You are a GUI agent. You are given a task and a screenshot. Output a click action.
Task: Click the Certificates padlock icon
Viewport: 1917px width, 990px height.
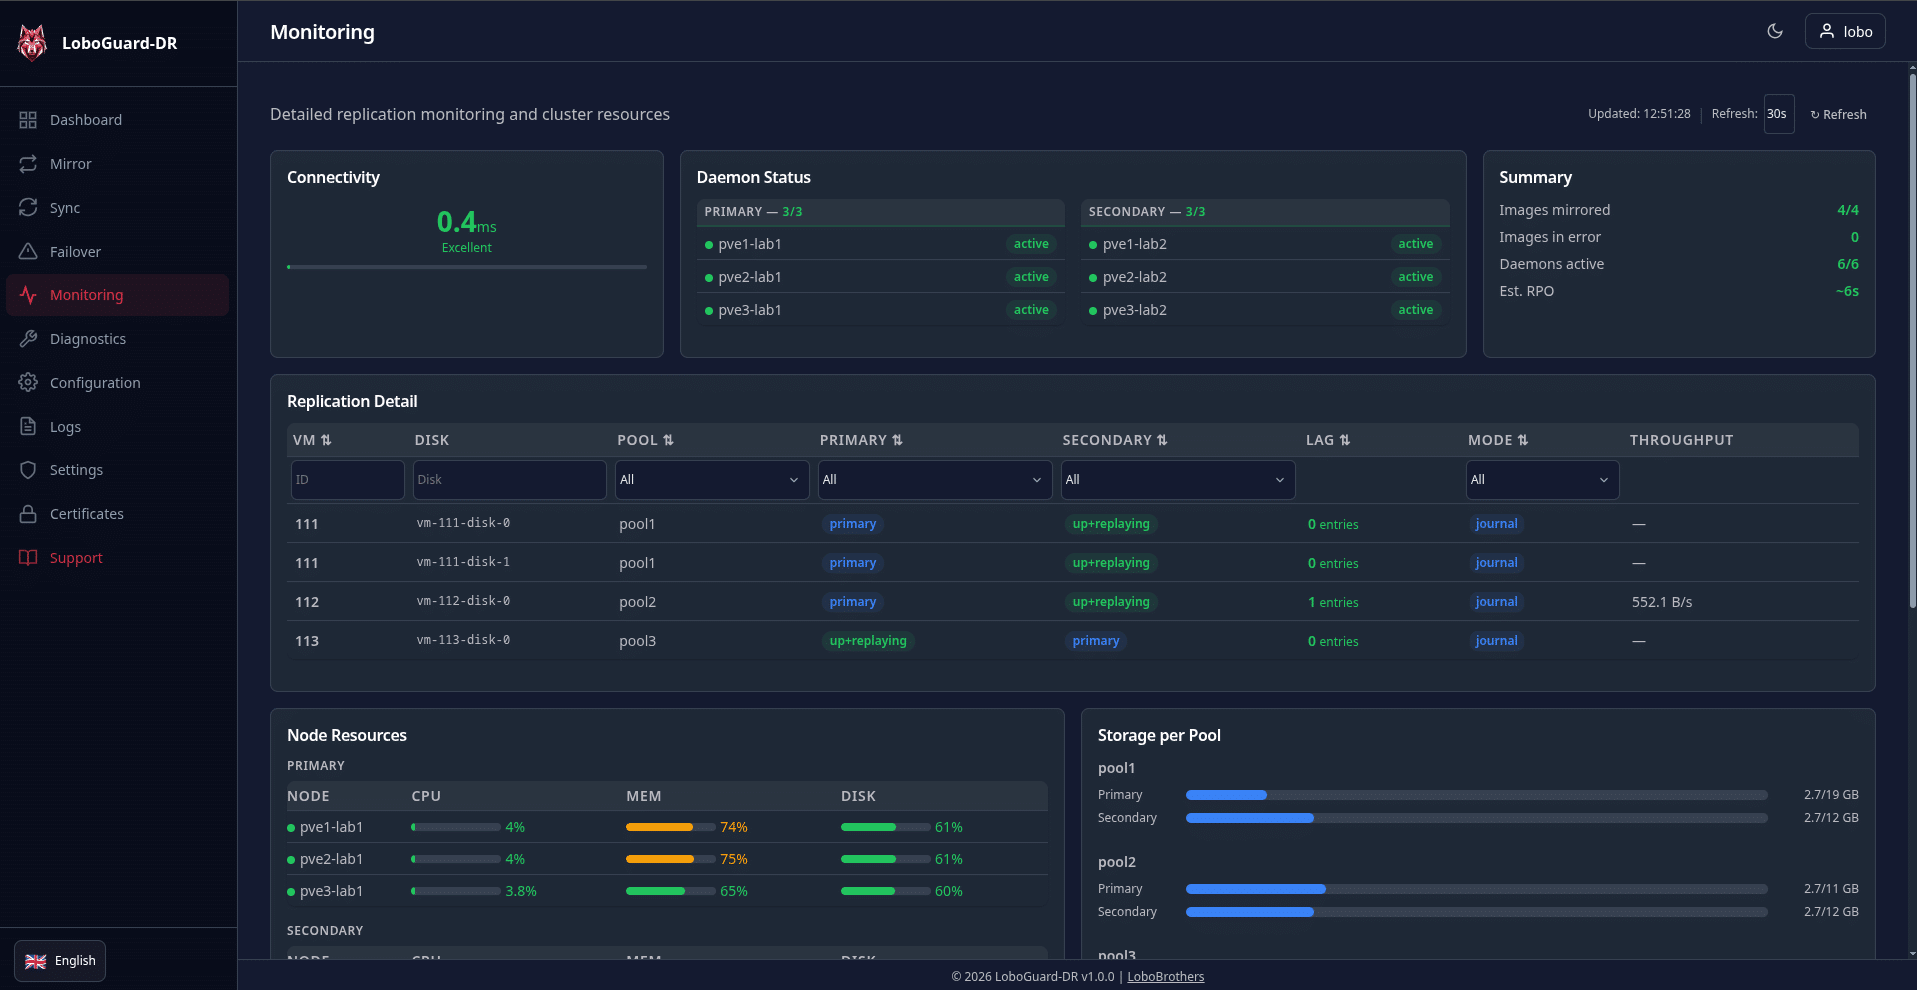pos(28,514)
